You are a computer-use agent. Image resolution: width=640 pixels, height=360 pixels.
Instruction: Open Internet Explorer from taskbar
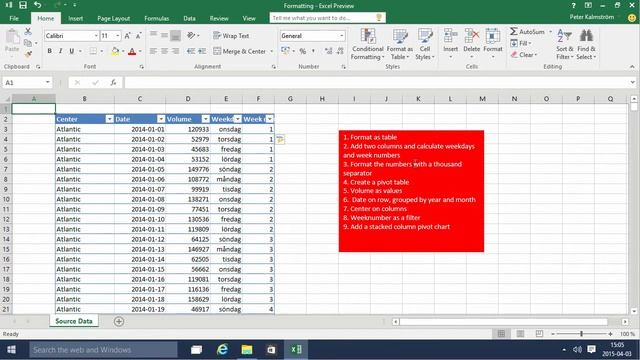click(x=222, y=349)
